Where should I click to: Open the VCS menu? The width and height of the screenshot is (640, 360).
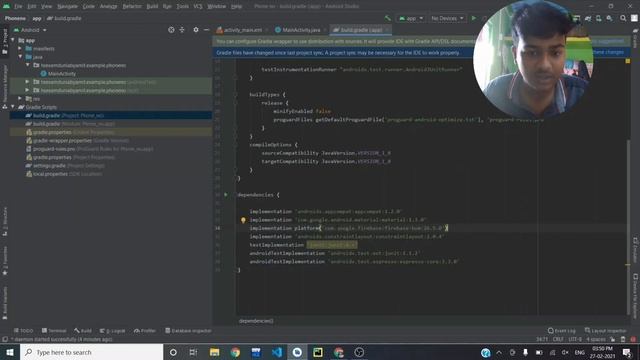[x=198, y=6]
